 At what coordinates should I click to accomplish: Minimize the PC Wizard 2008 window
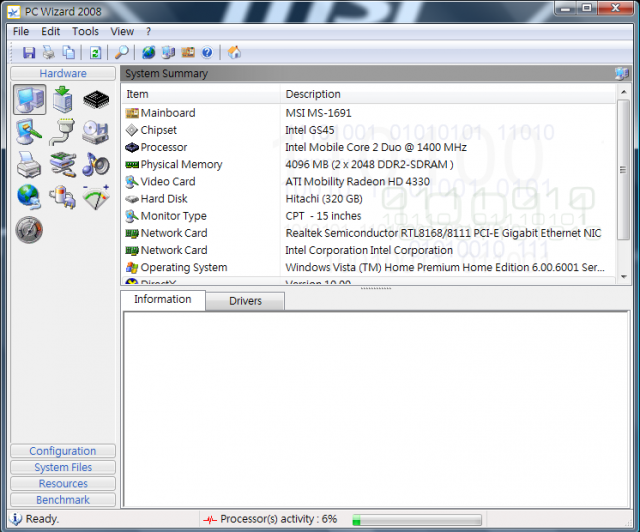coord(565,8)
